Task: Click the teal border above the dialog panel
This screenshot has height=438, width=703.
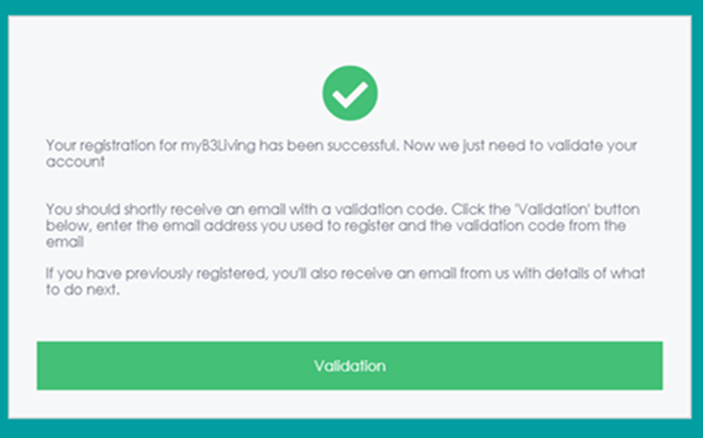Action: click(352, 8)
